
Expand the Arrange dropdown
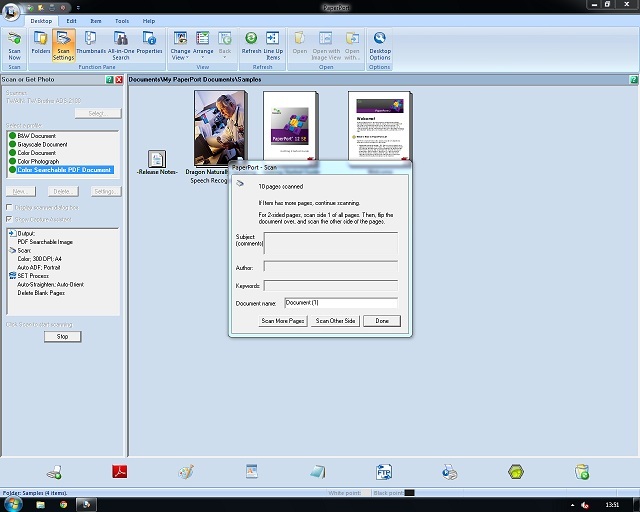[203, 45]
